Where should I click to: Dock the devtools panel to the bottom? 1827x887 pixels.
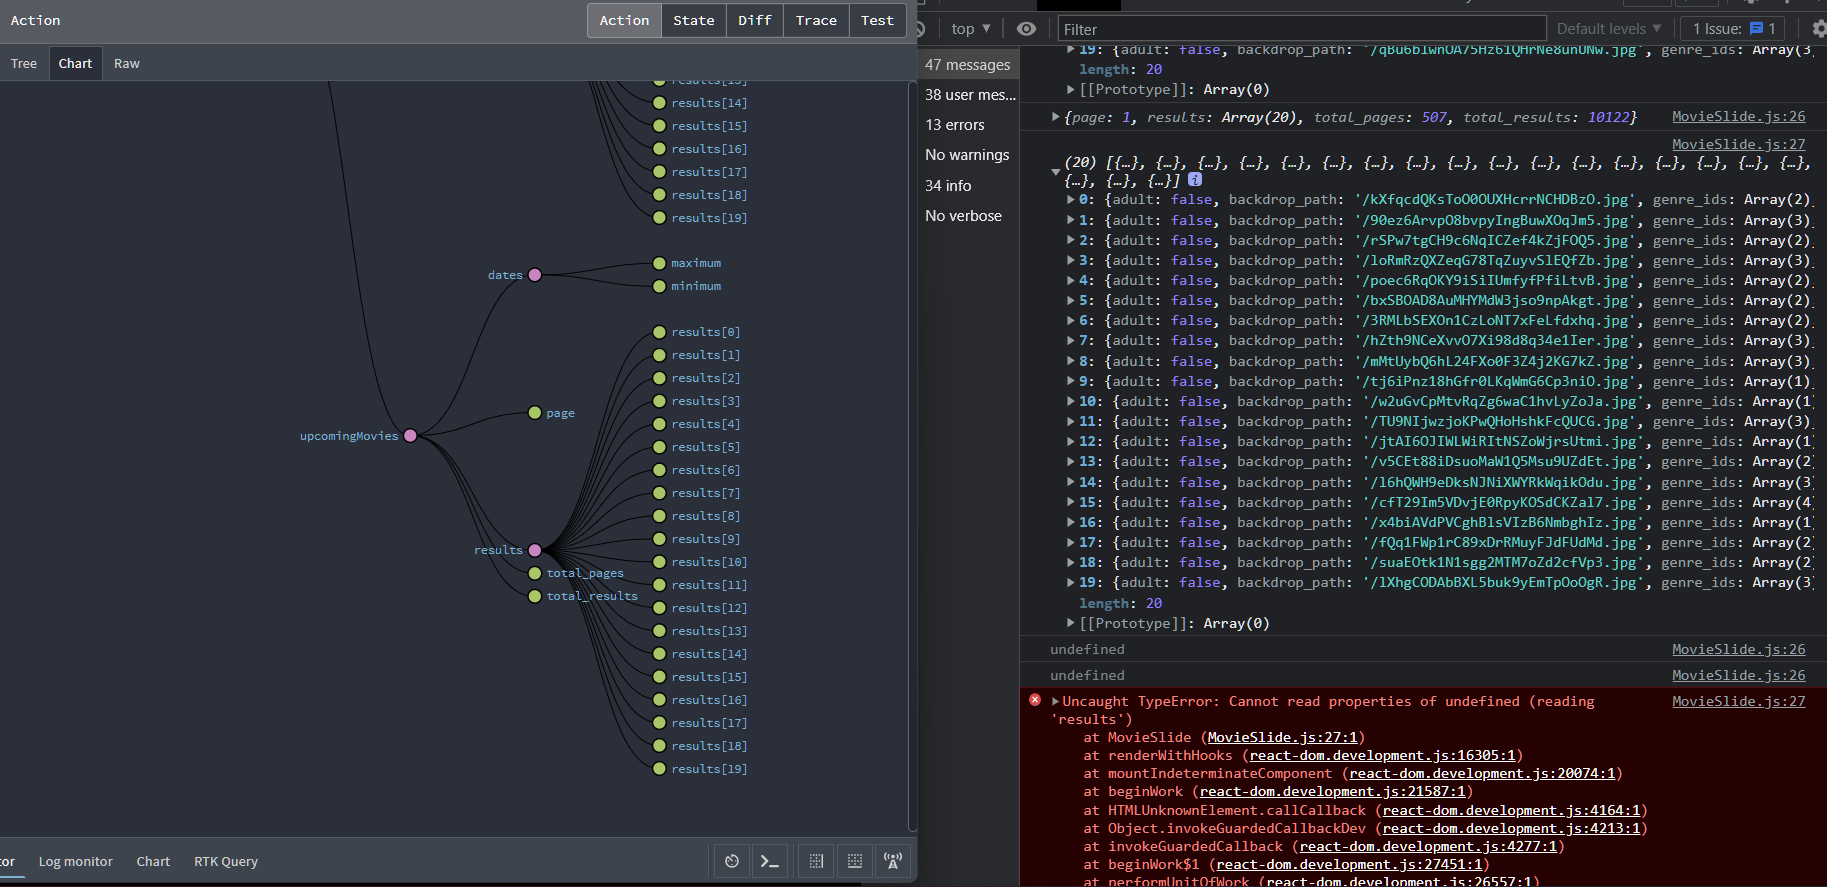(855, 861)
